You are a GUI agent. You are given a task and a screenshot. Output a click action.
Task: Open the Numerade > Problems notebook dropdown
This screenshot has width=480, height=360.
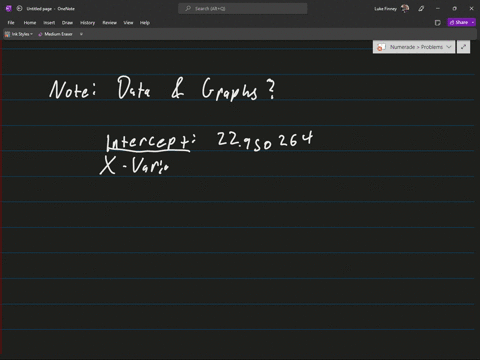[414, 47]
